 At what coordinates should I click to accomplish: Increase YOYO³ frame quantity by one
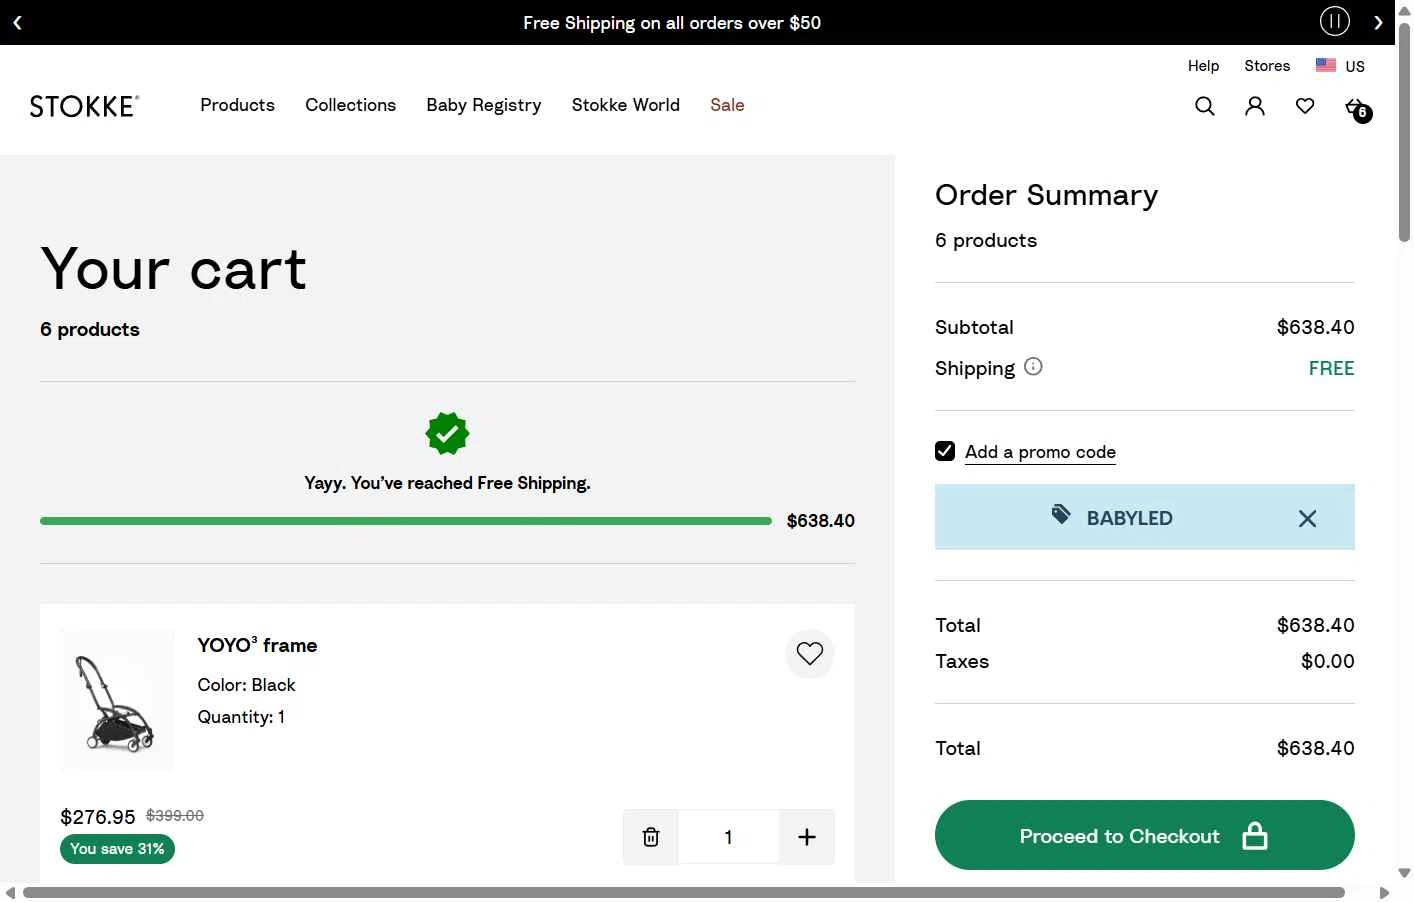pos(807,837)
